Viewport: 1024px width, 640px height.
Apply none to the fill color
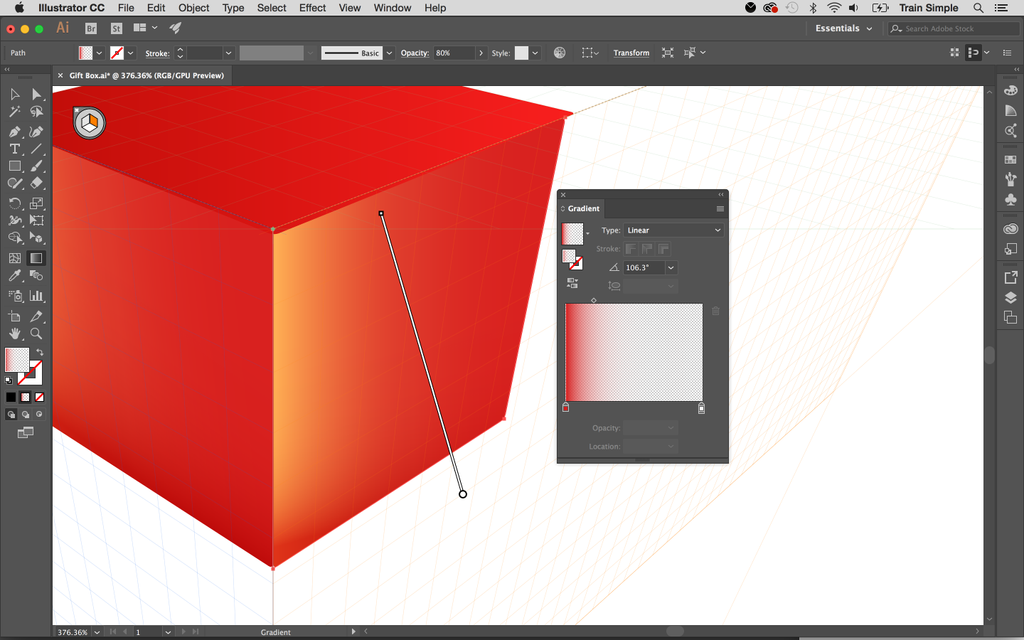[x=41, y=396]
